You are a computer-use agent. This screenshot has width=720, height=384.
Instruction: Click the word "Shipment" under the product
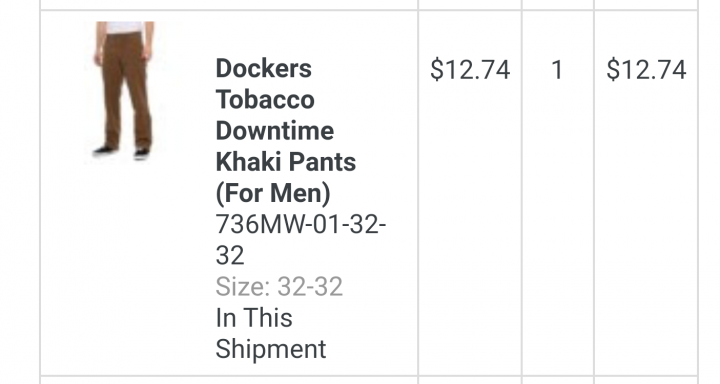270,349
